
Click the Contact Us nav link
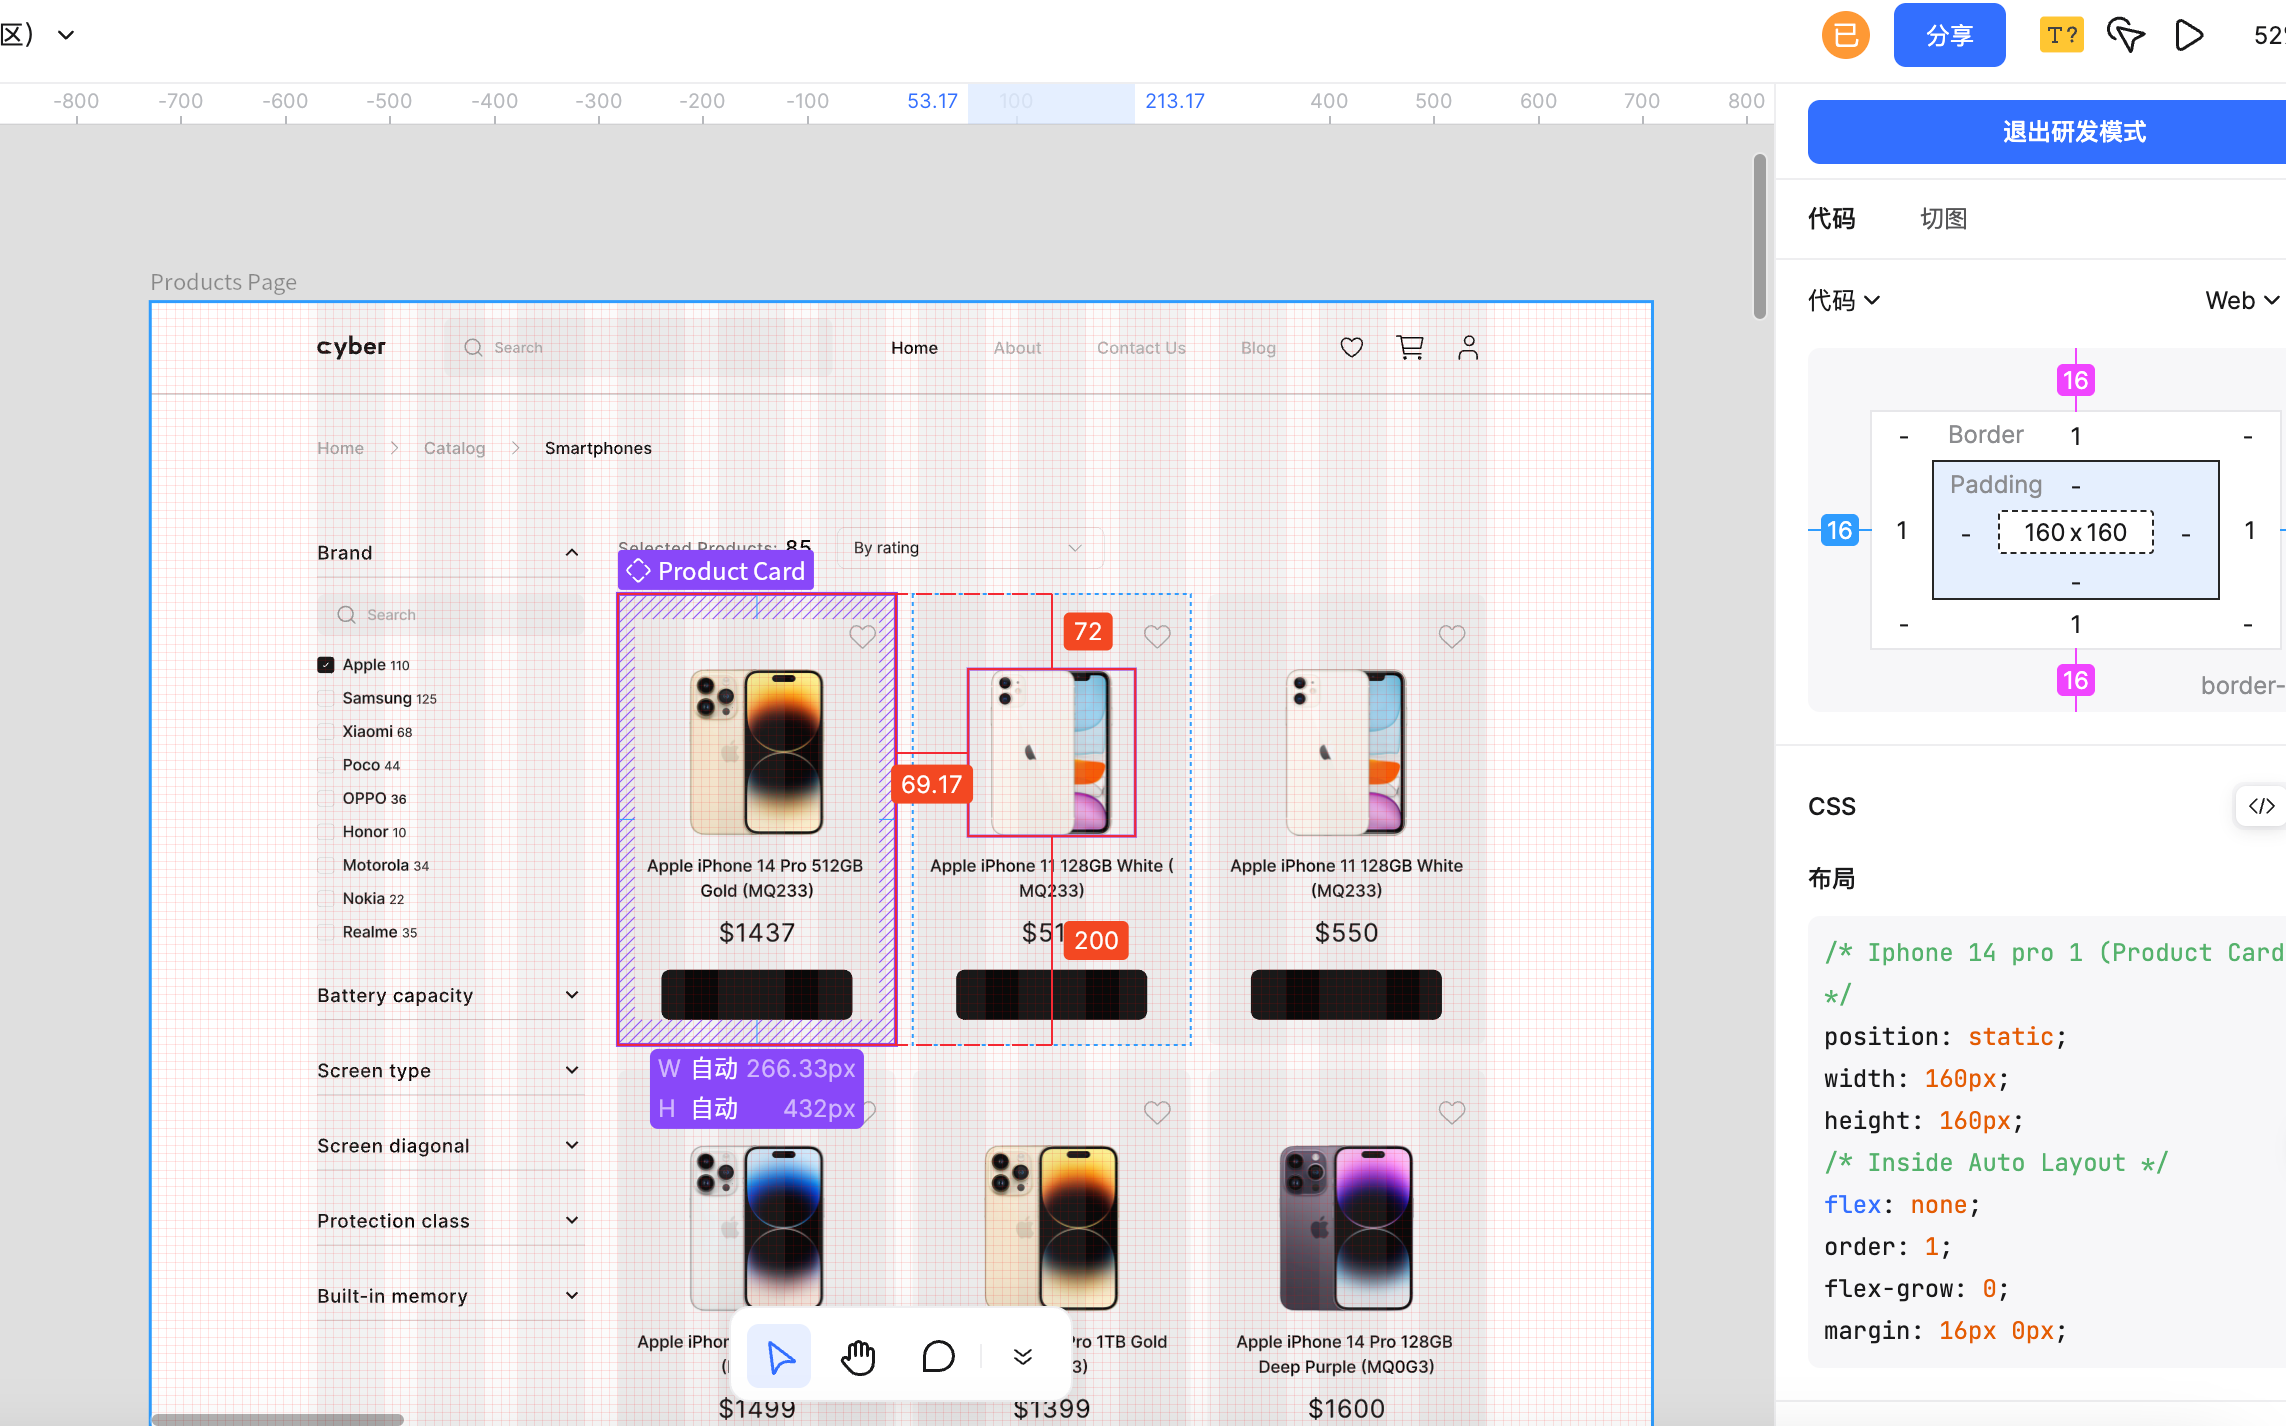coord(1141,348)
